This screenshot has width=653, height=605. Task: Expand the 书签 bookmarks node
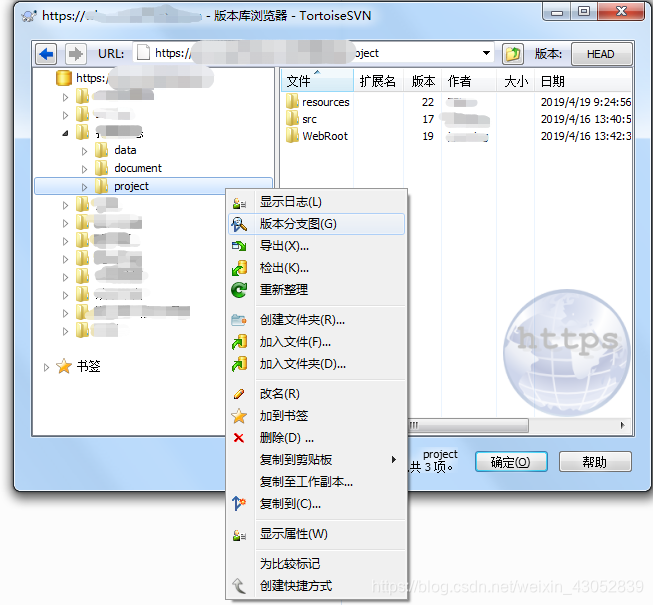point(46,367)
